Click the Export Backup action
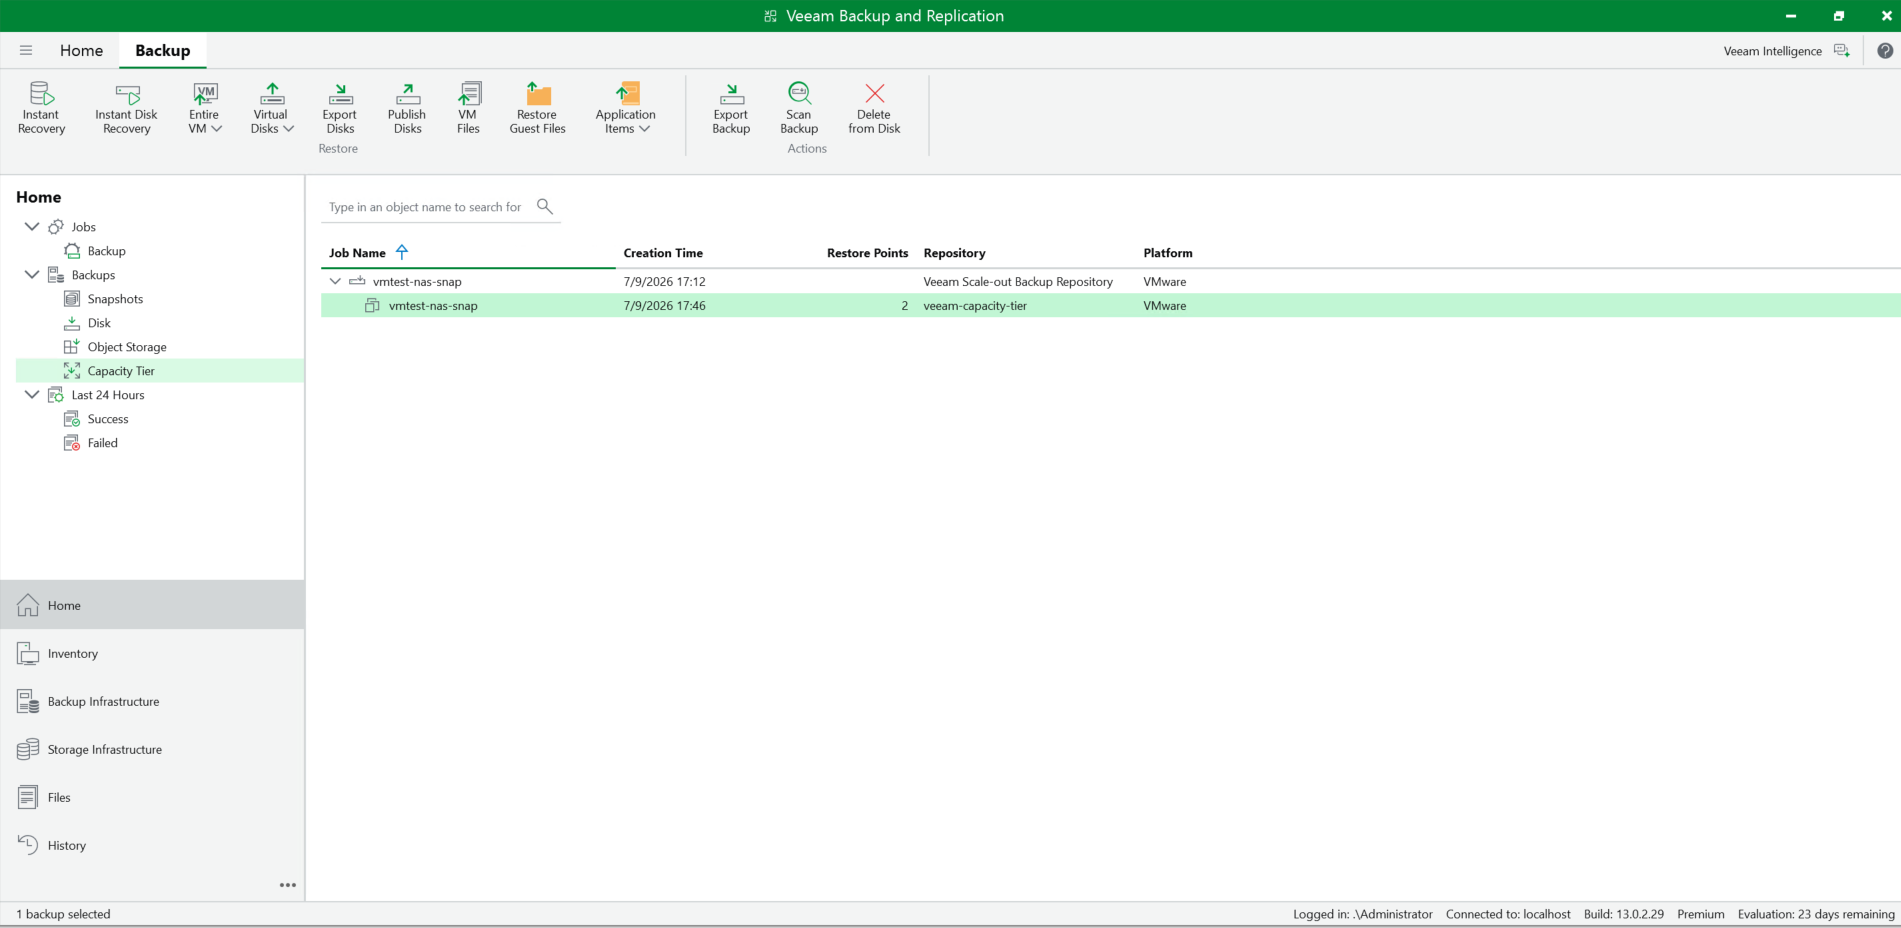The image size is (1901, 928). 731,108
